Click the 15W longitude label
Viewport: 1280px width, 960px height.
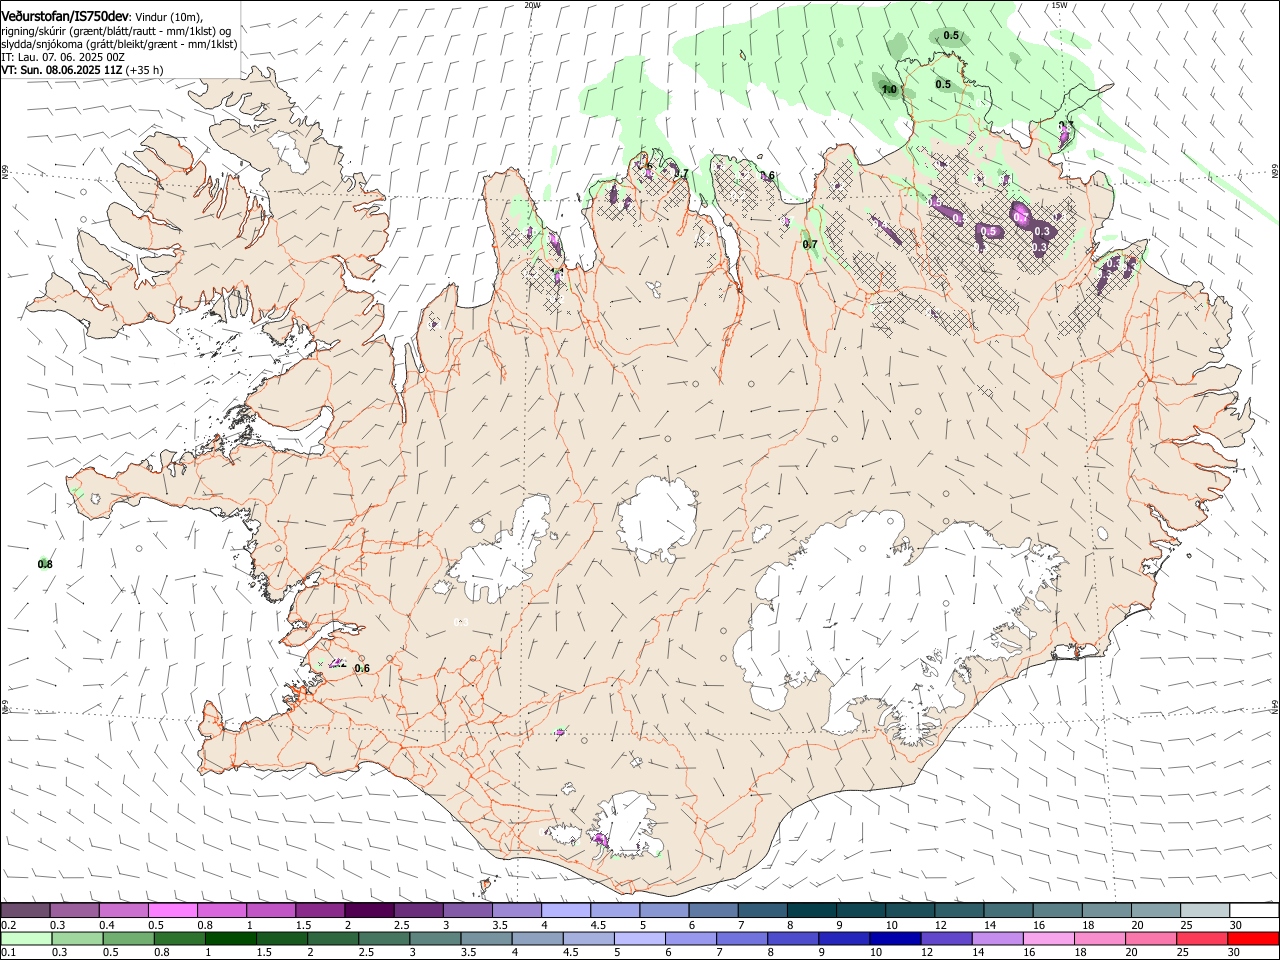pos(1059,4)
